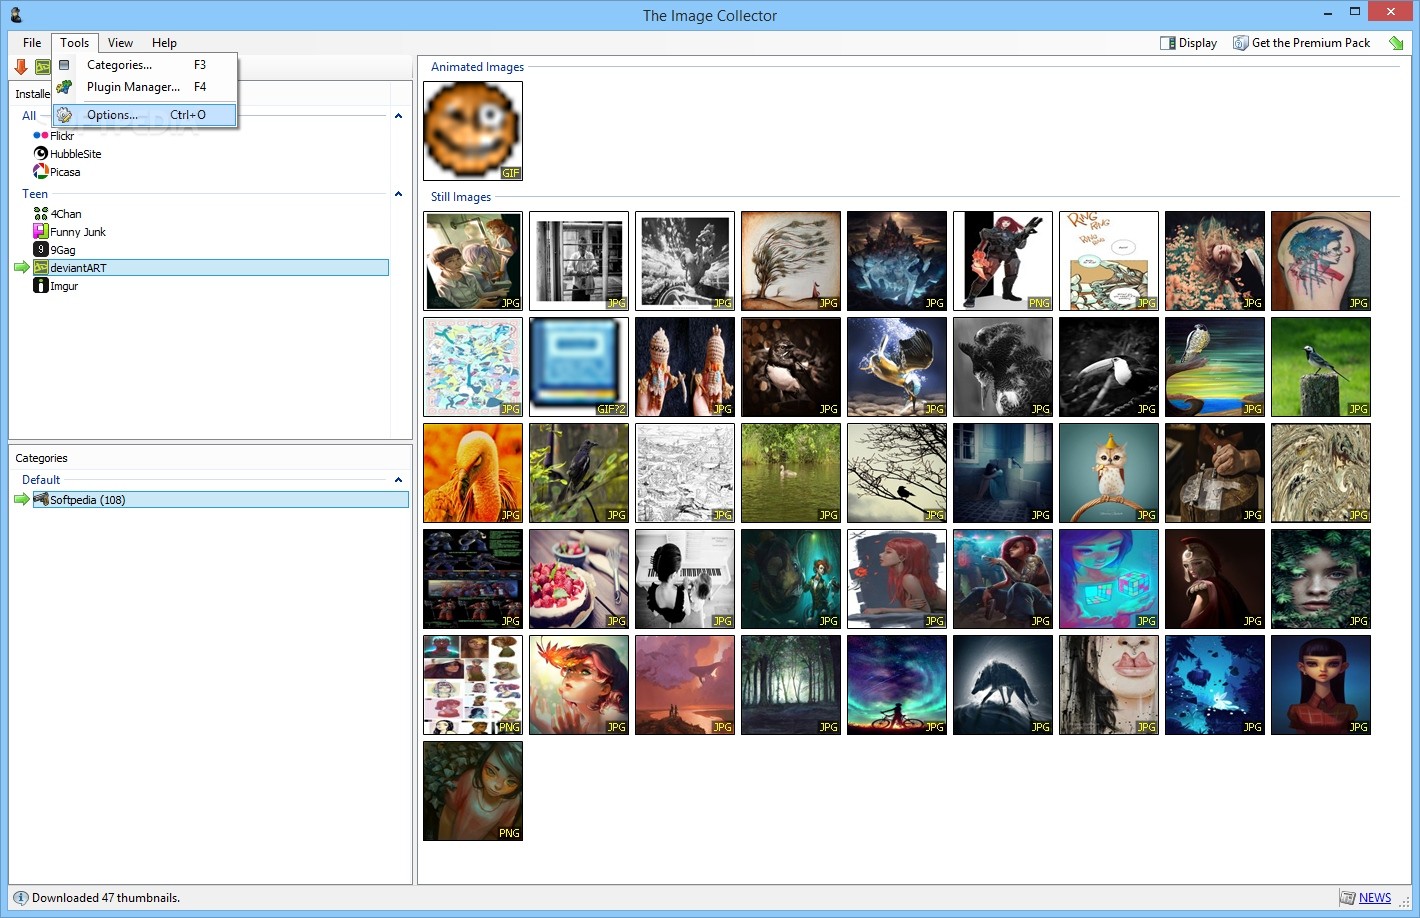Click the info icon in the status bar
Screen dimensions: 1420x918
pos(21,898)
